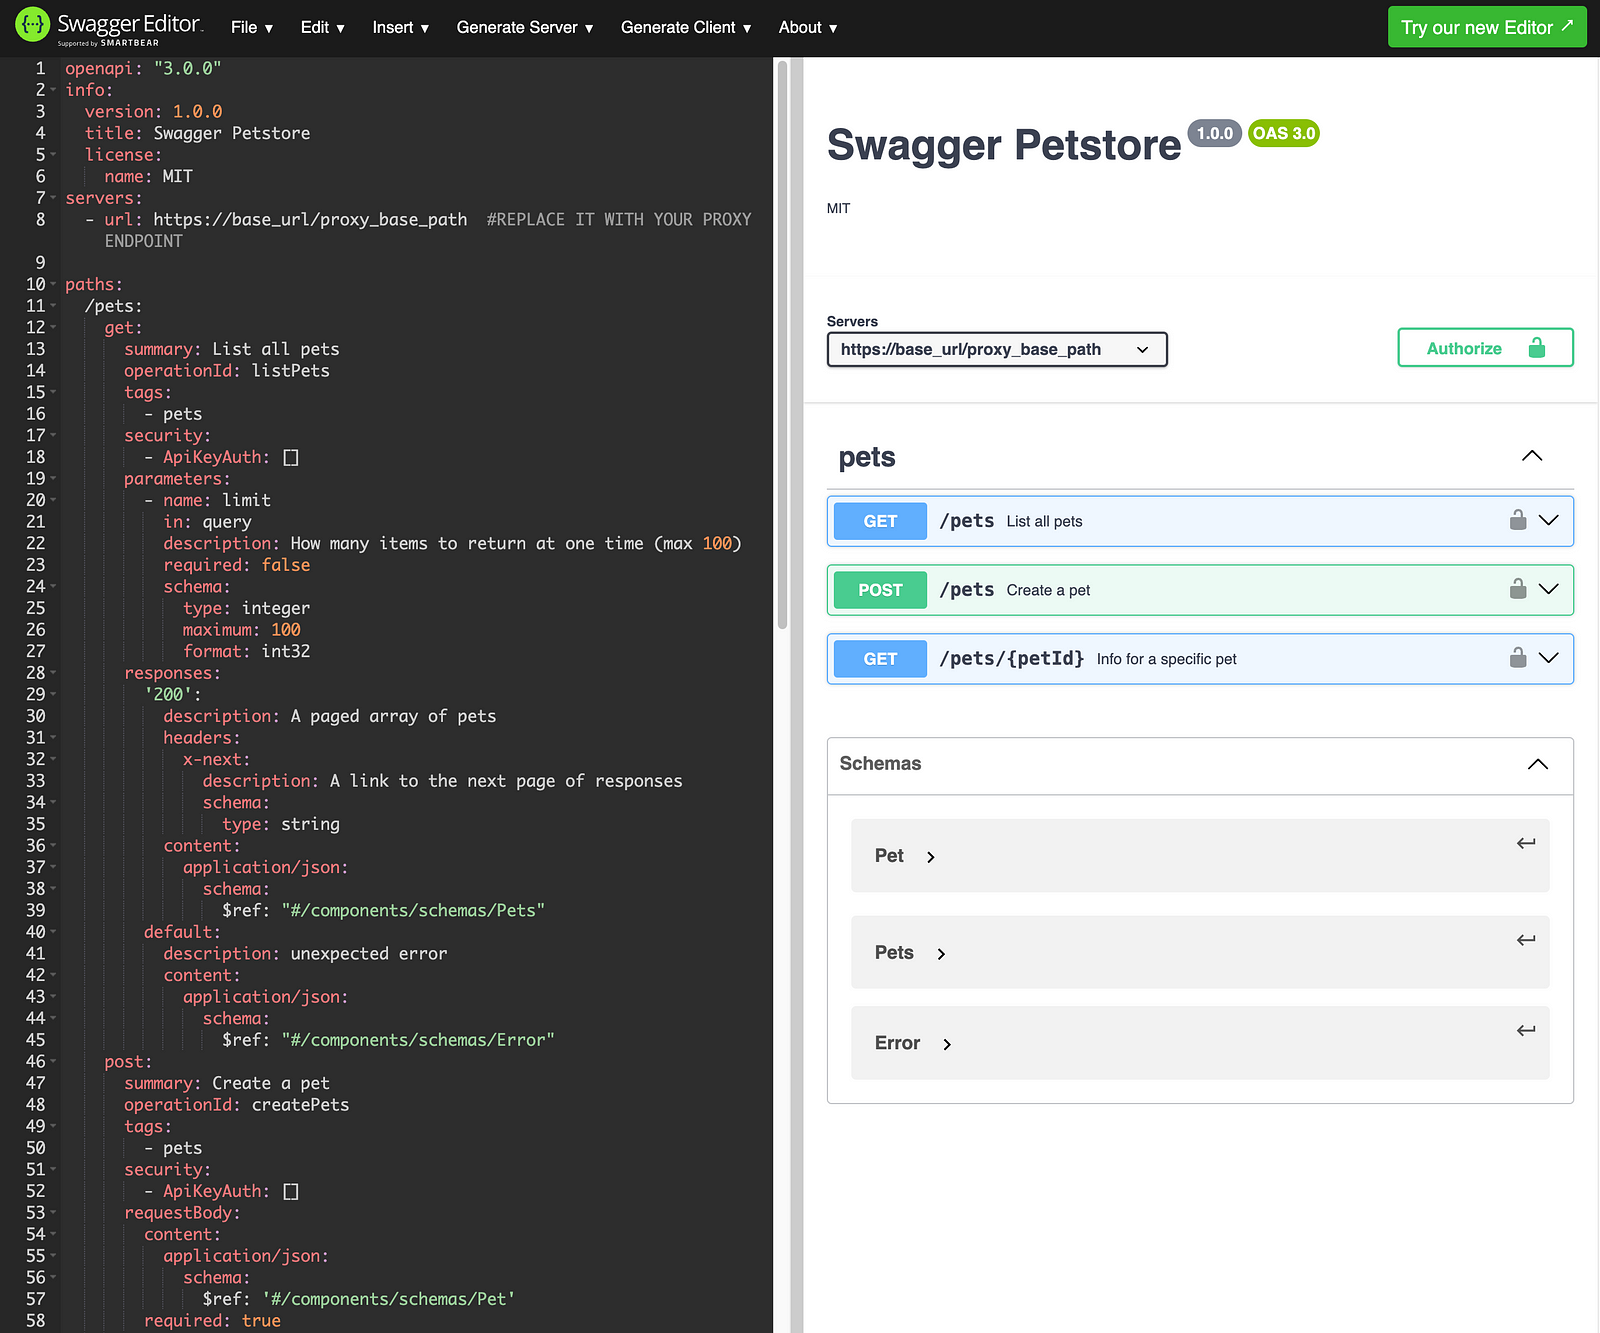Click the Try our new Editor button
Viewport: 1600px width, 1333px height.
pos(1487,27)
